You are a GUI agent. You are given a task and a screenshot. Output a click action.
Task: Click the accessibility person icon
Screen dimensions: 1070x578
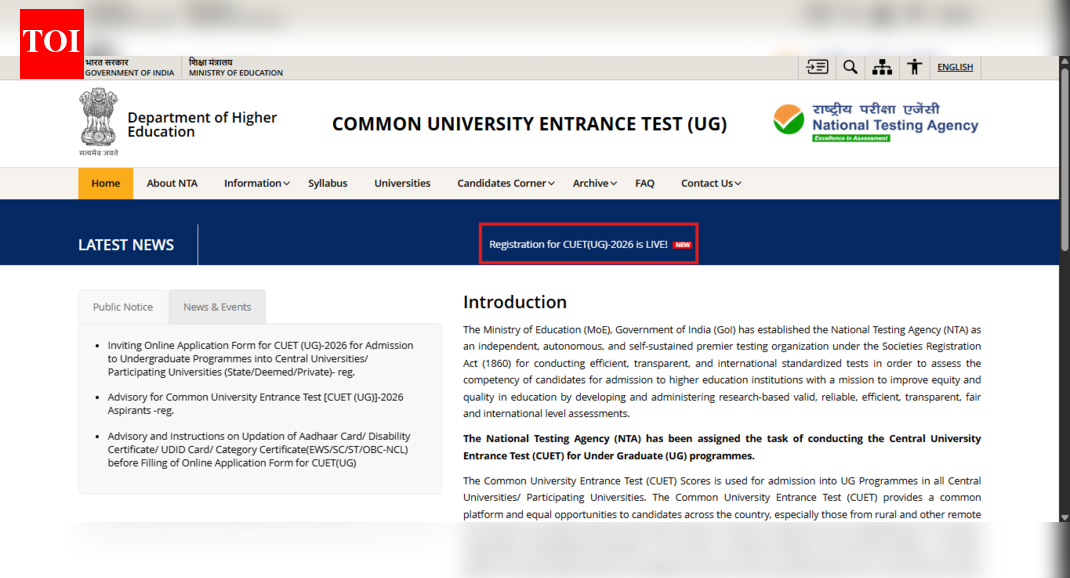coord(915,67)
